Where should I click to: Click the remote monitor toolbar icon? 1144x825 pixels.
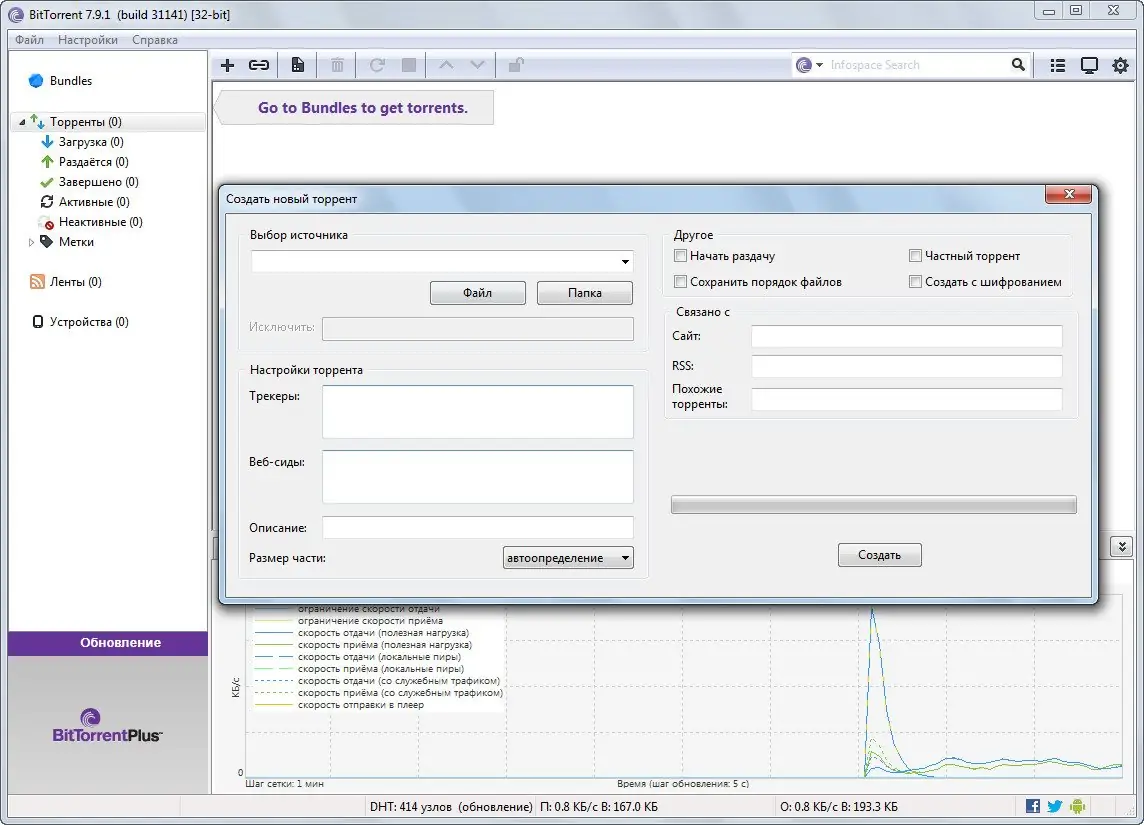(1089, 66)
